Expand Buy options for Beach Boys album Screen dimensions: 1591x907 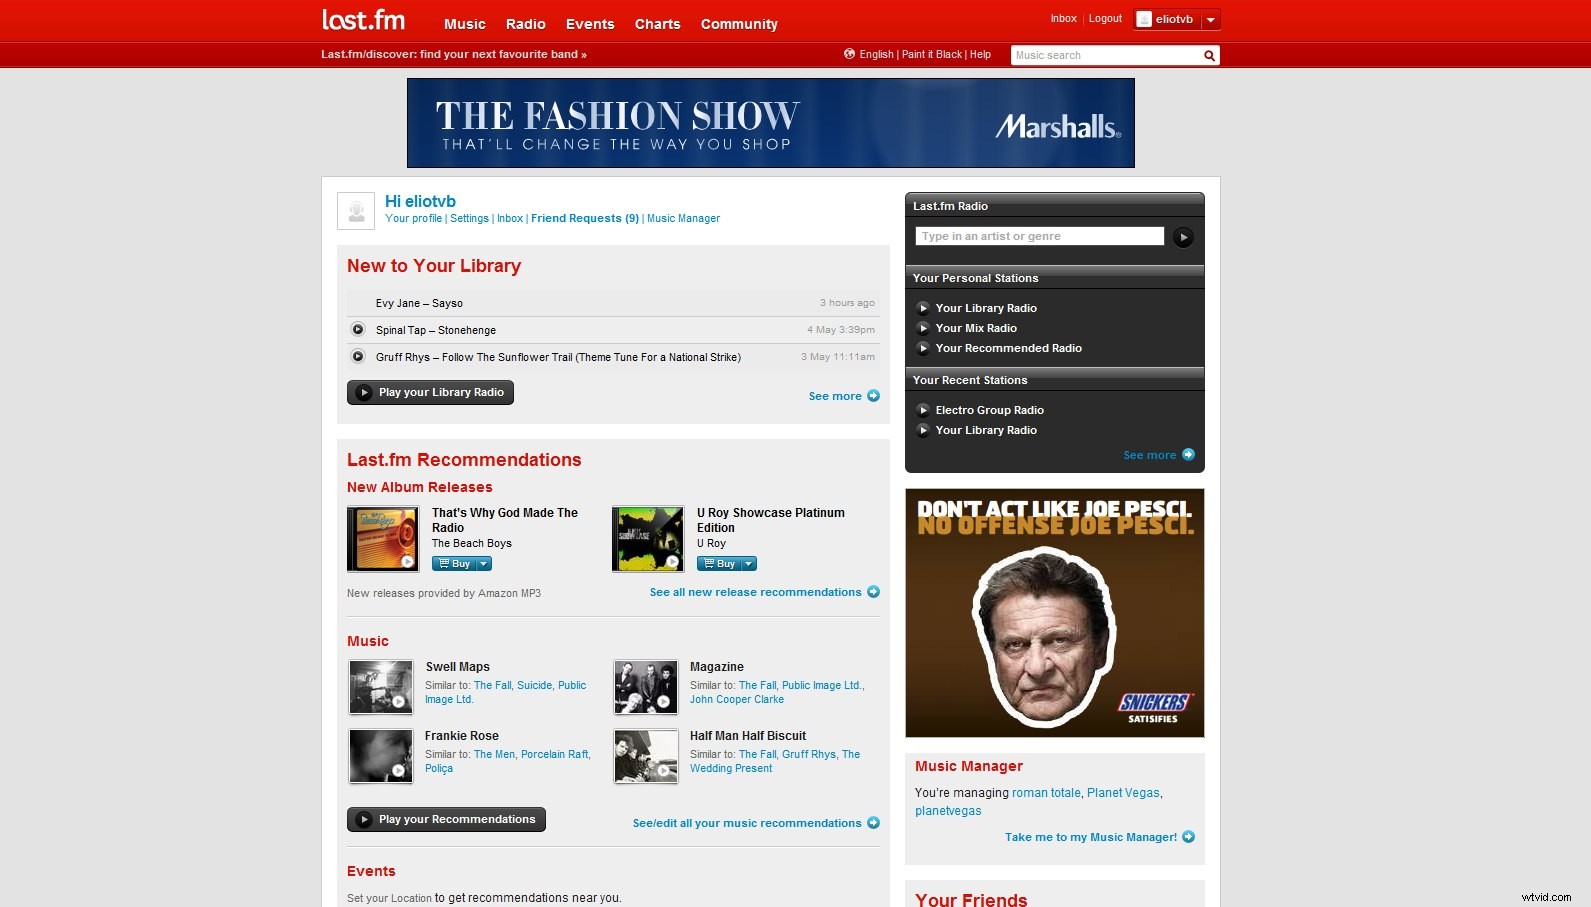coord(484,564)
